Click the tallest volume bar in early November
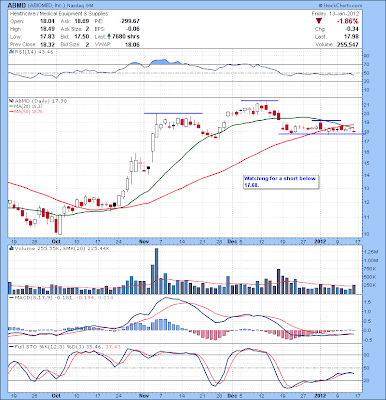 tap(156, 271)
